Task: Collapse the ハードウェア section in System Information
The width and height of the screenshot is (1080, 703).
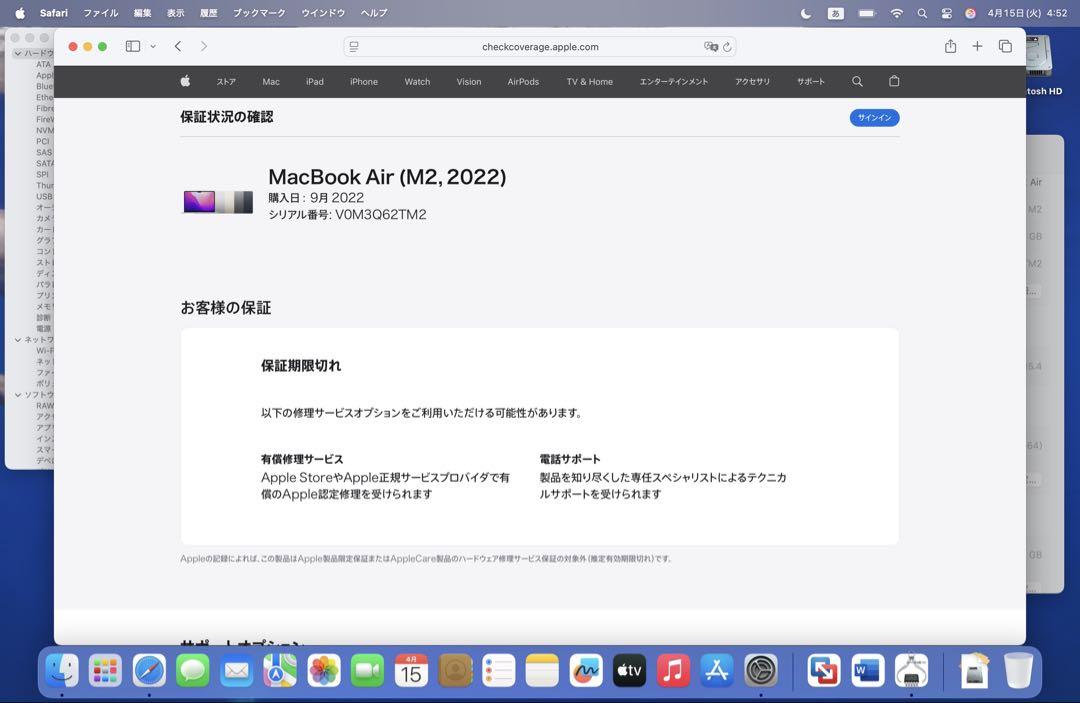Action: click(x=18, y=53)
